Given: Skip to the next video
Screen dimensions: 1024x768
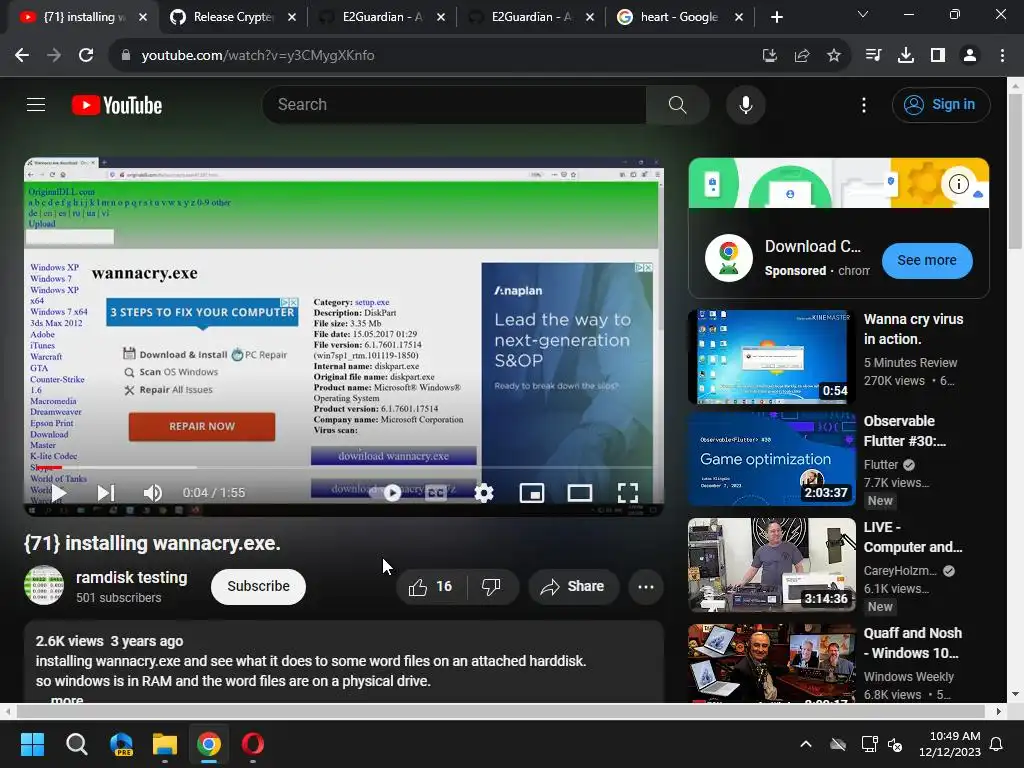Looking at the screenshot, I should point(106,492).
